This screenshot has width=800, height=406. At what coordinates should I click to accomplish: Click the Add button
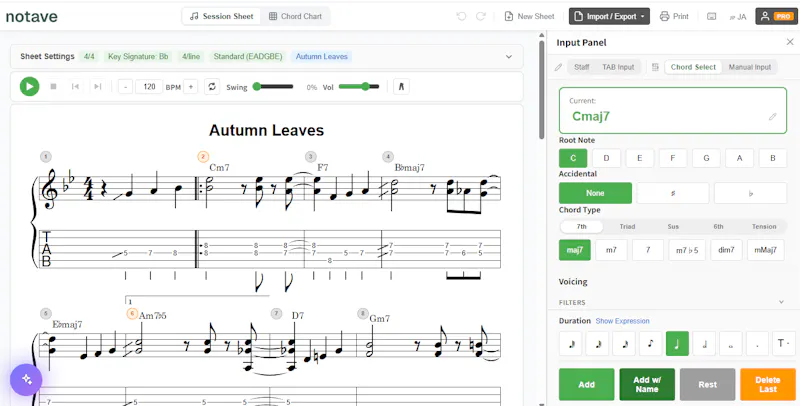587,385
